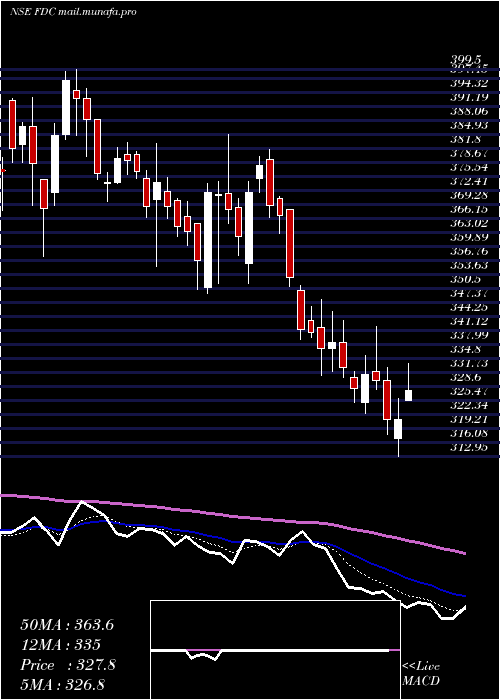Click the 391.19 price level label

[x=469, y=97]
